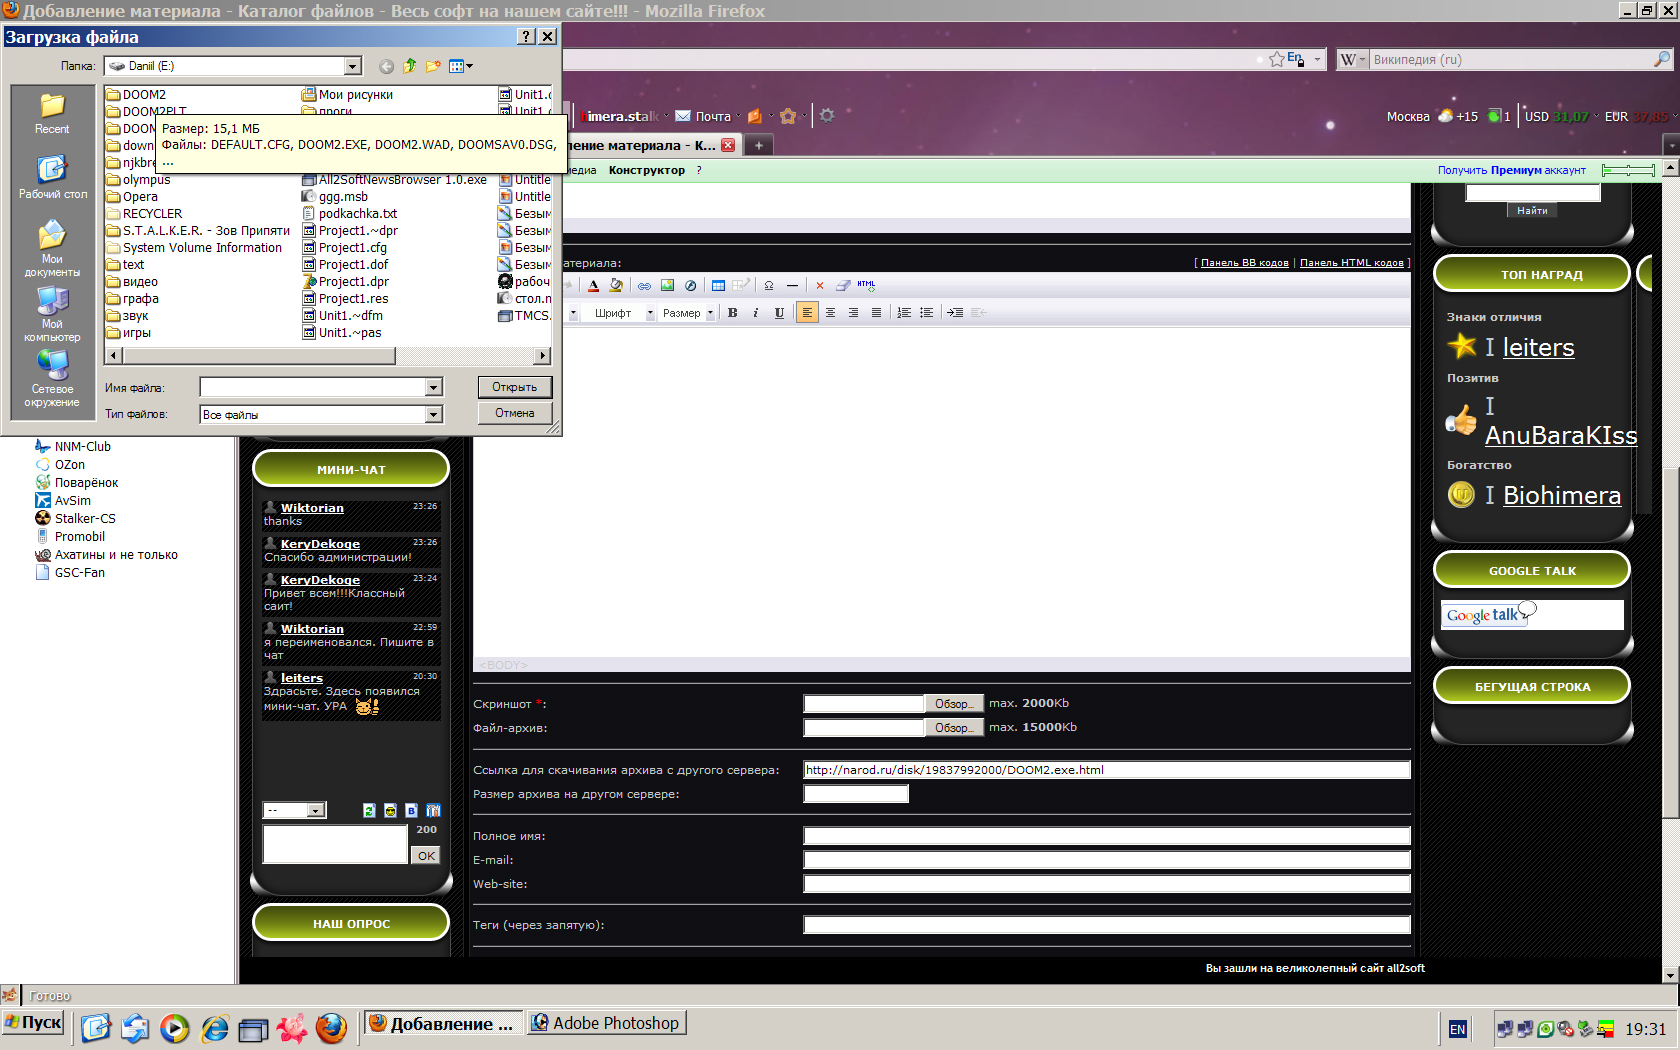
Task: Refresh the mini-chat
Action: (369, 811)
